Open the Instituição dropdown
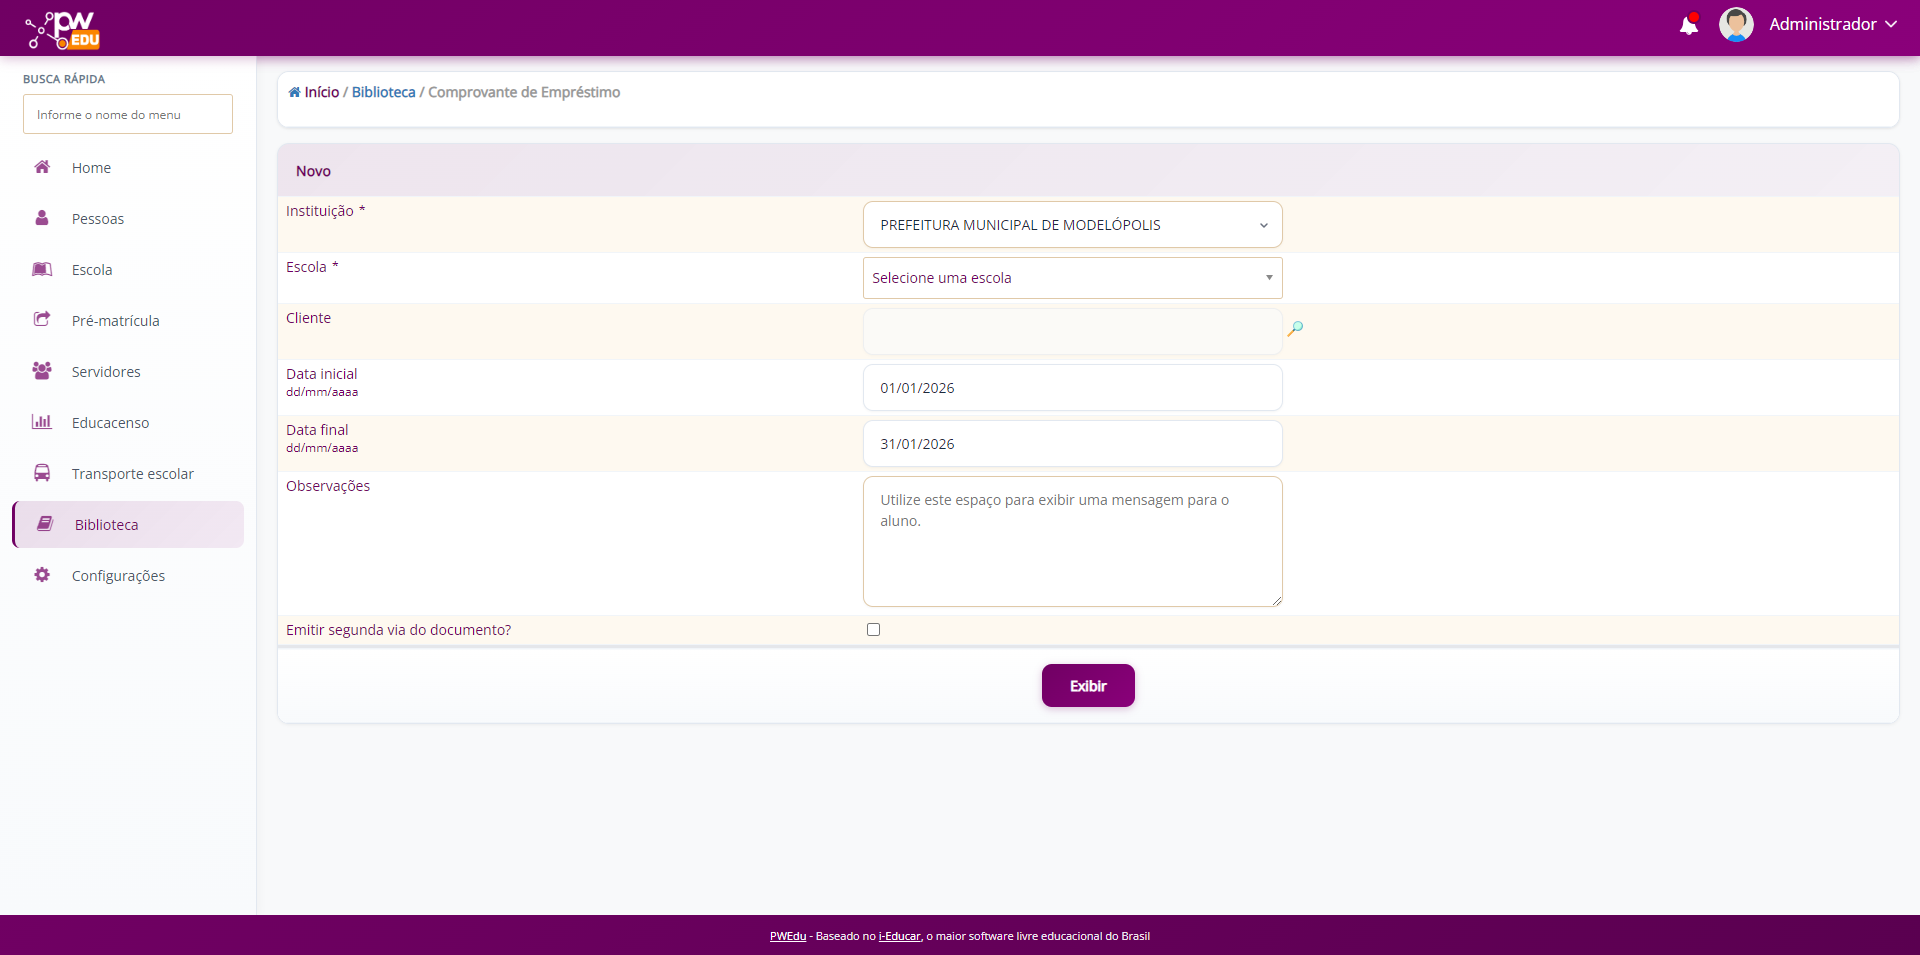 pos(1071,225)
